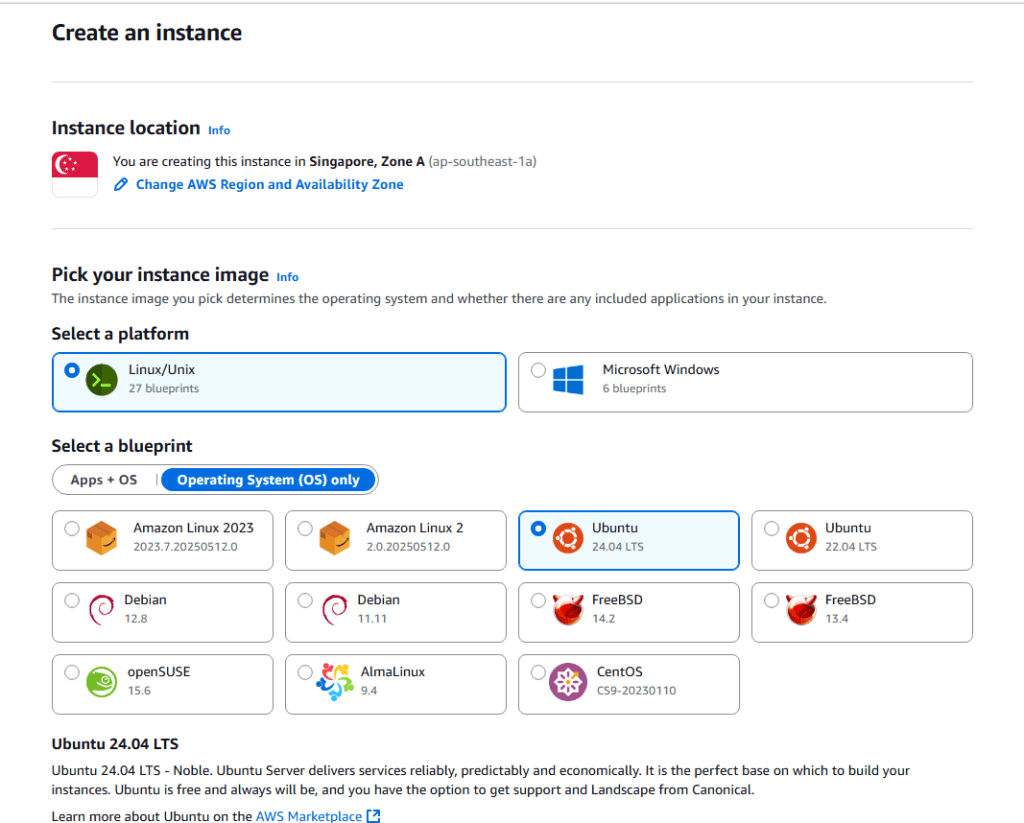Click the Linux/Unix terminal icon
This screenshot has height=823, width=1024.
[x=102, y=380]
